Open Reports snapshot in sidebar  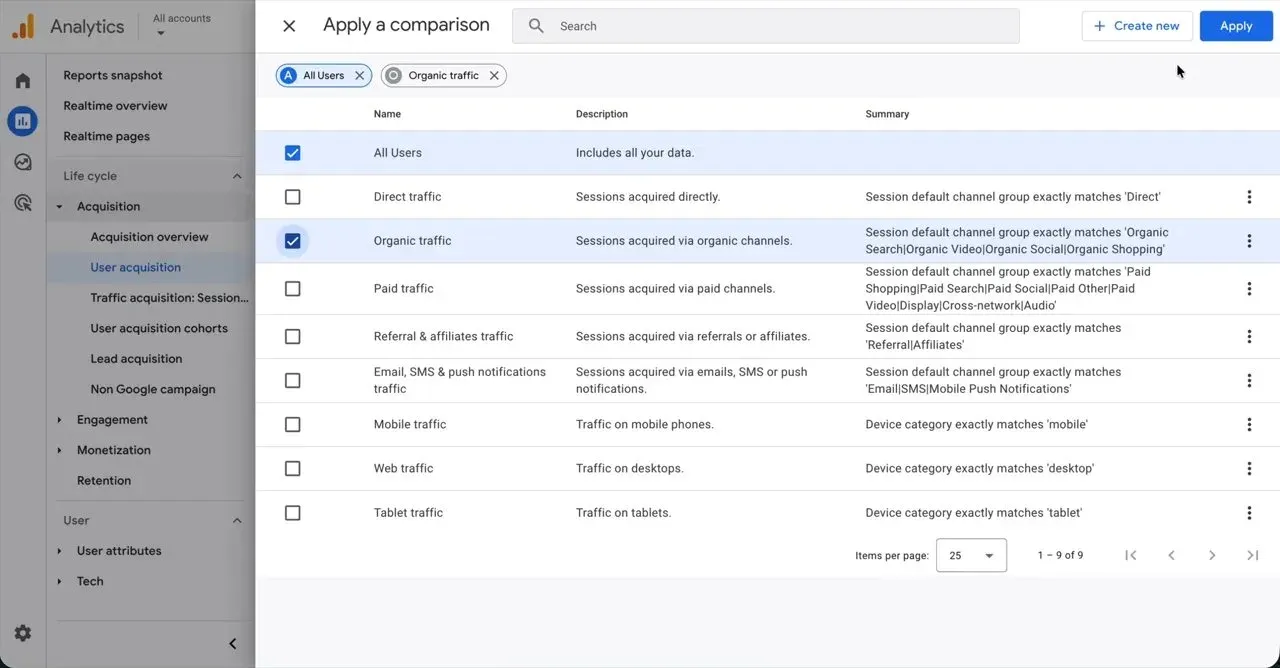(x=113, y=75)
